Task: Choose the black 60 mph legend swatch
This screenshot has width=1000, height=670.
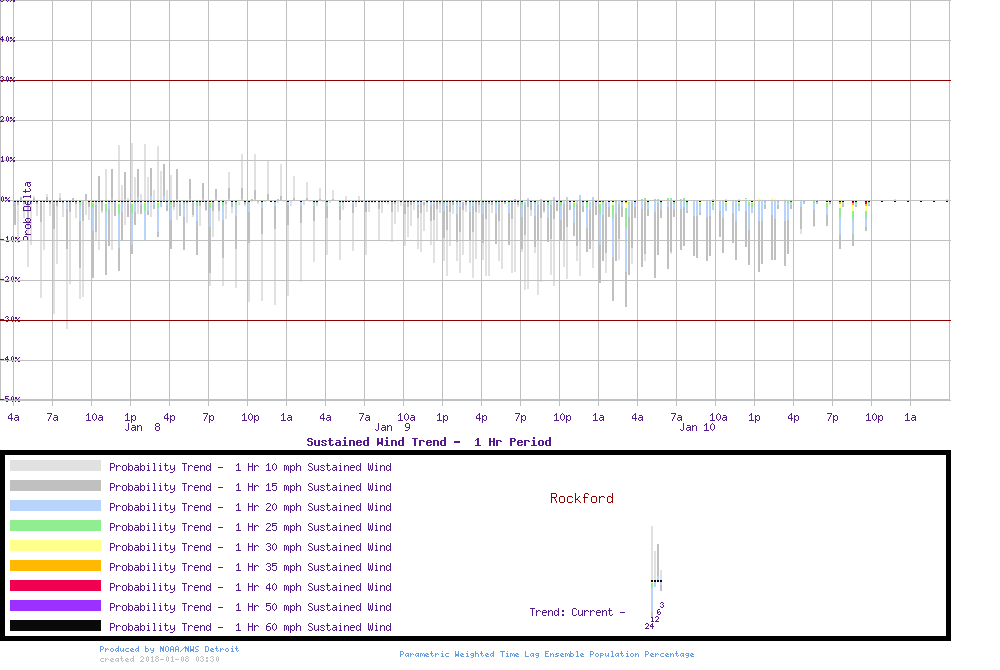Action: point(55,626)
